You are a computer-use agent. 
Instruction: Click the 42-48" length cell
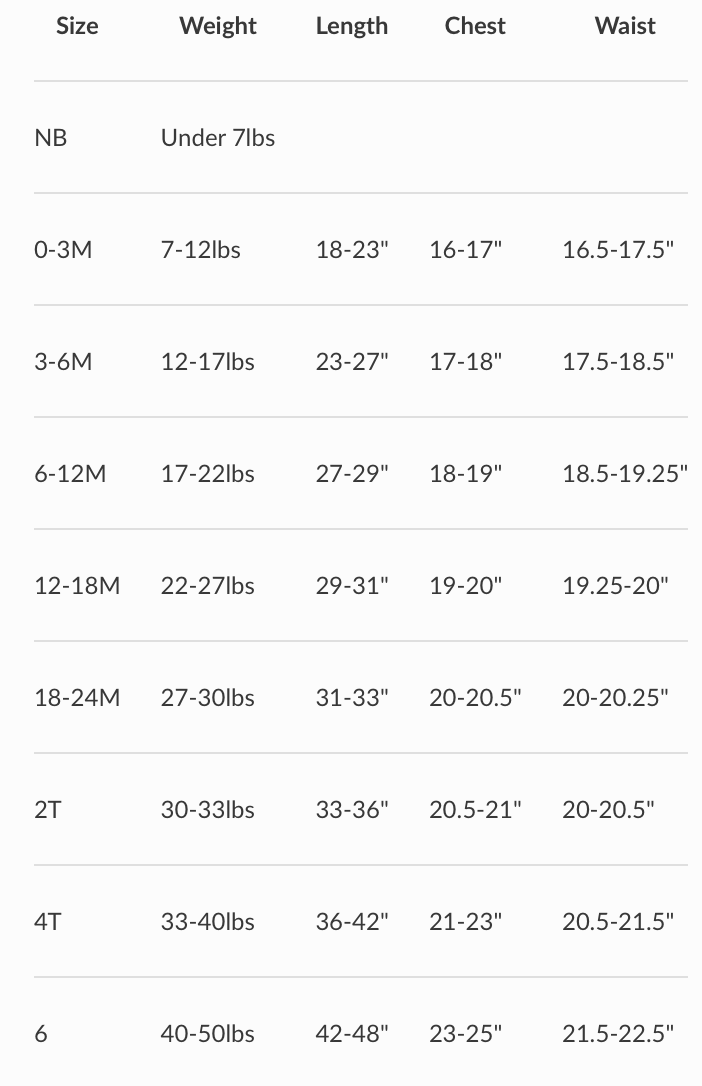click(x=352, y=1033)
